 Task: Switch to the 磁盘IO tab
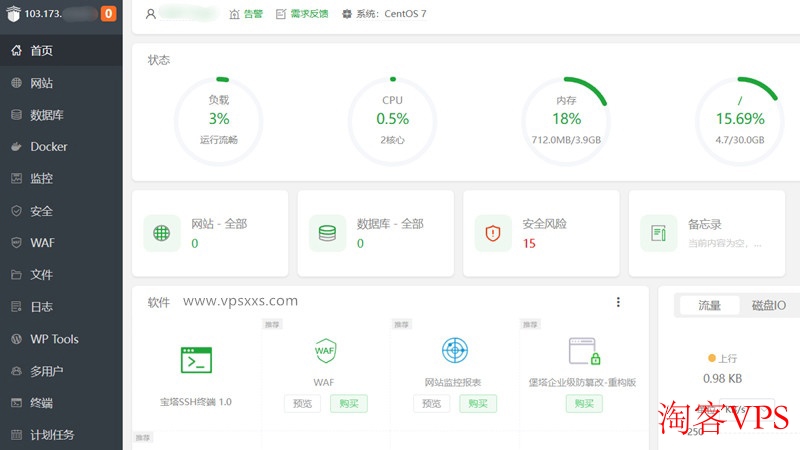click(x=769, y=305)
